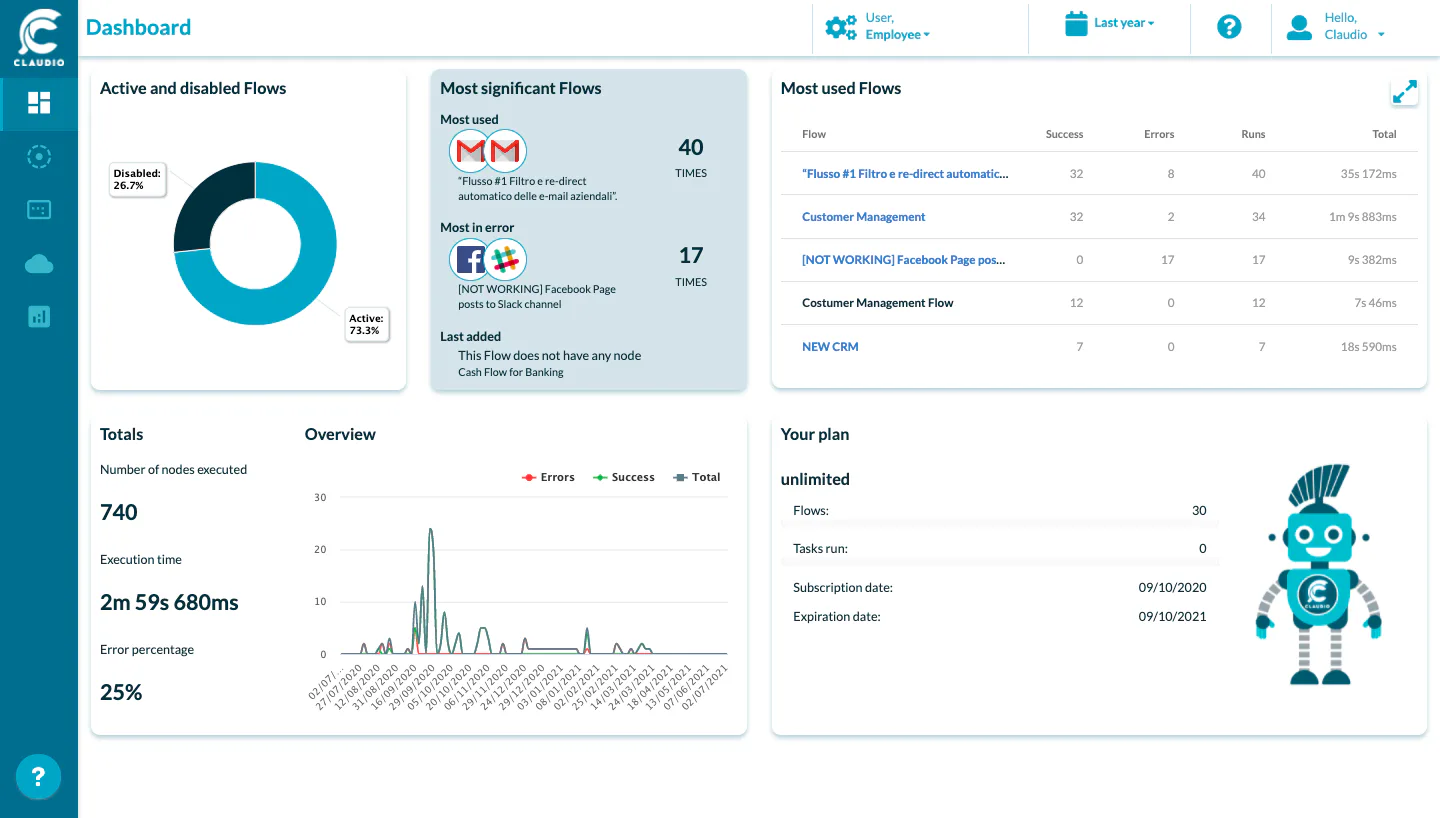
Task: Toggle the Success series in chart legend
Action: click(623, 477)
